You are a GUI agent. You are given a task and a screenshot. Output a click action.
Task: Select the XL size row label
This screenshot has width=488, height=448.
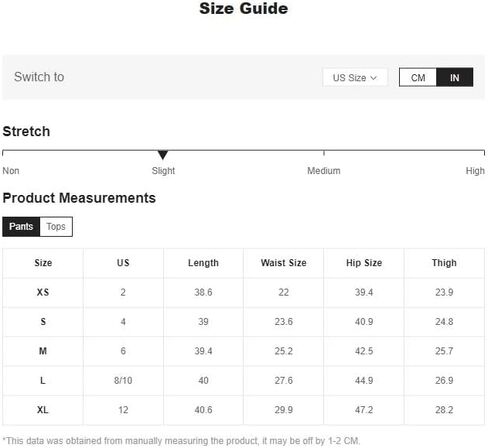tap(43, 410)
